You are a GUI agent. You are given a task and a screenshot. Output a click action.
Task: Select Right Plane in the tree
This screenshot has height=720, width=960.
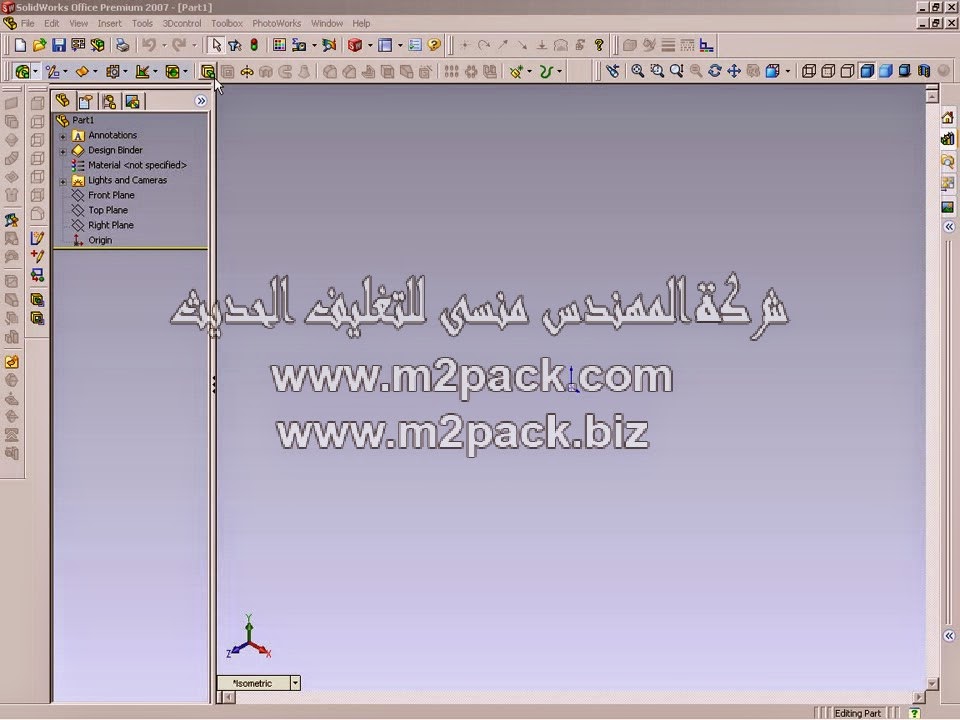click(x=111, y=225)
